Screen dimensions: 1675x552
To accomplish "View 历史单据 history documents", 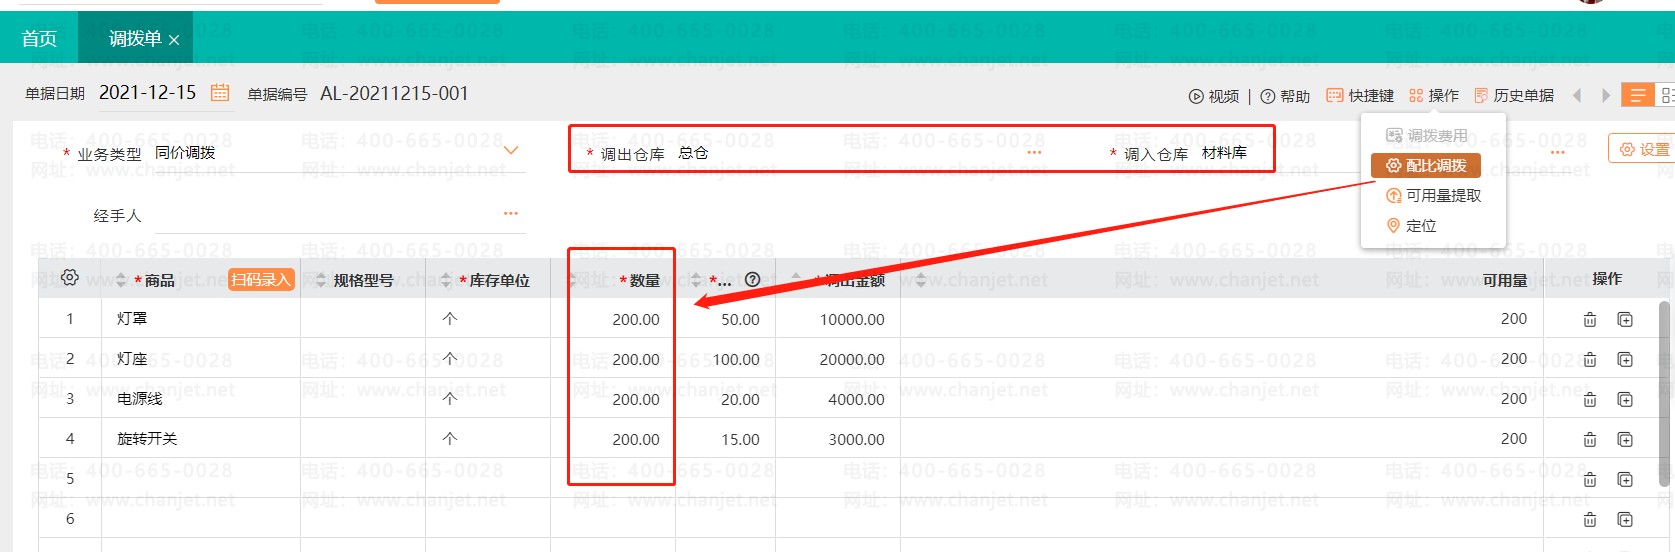I will [x=1514, y=95].
